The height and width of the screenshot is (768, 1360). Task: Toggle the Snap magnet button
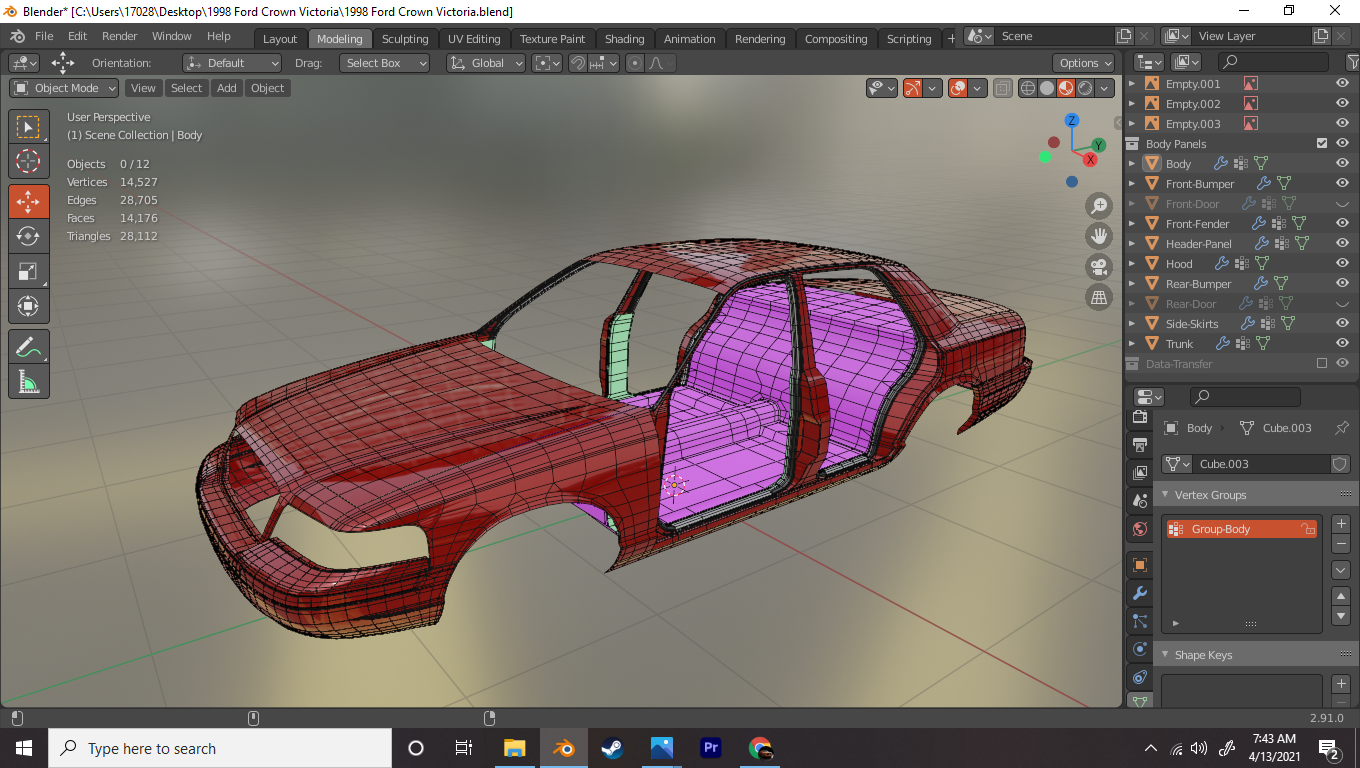pos(577,63)
